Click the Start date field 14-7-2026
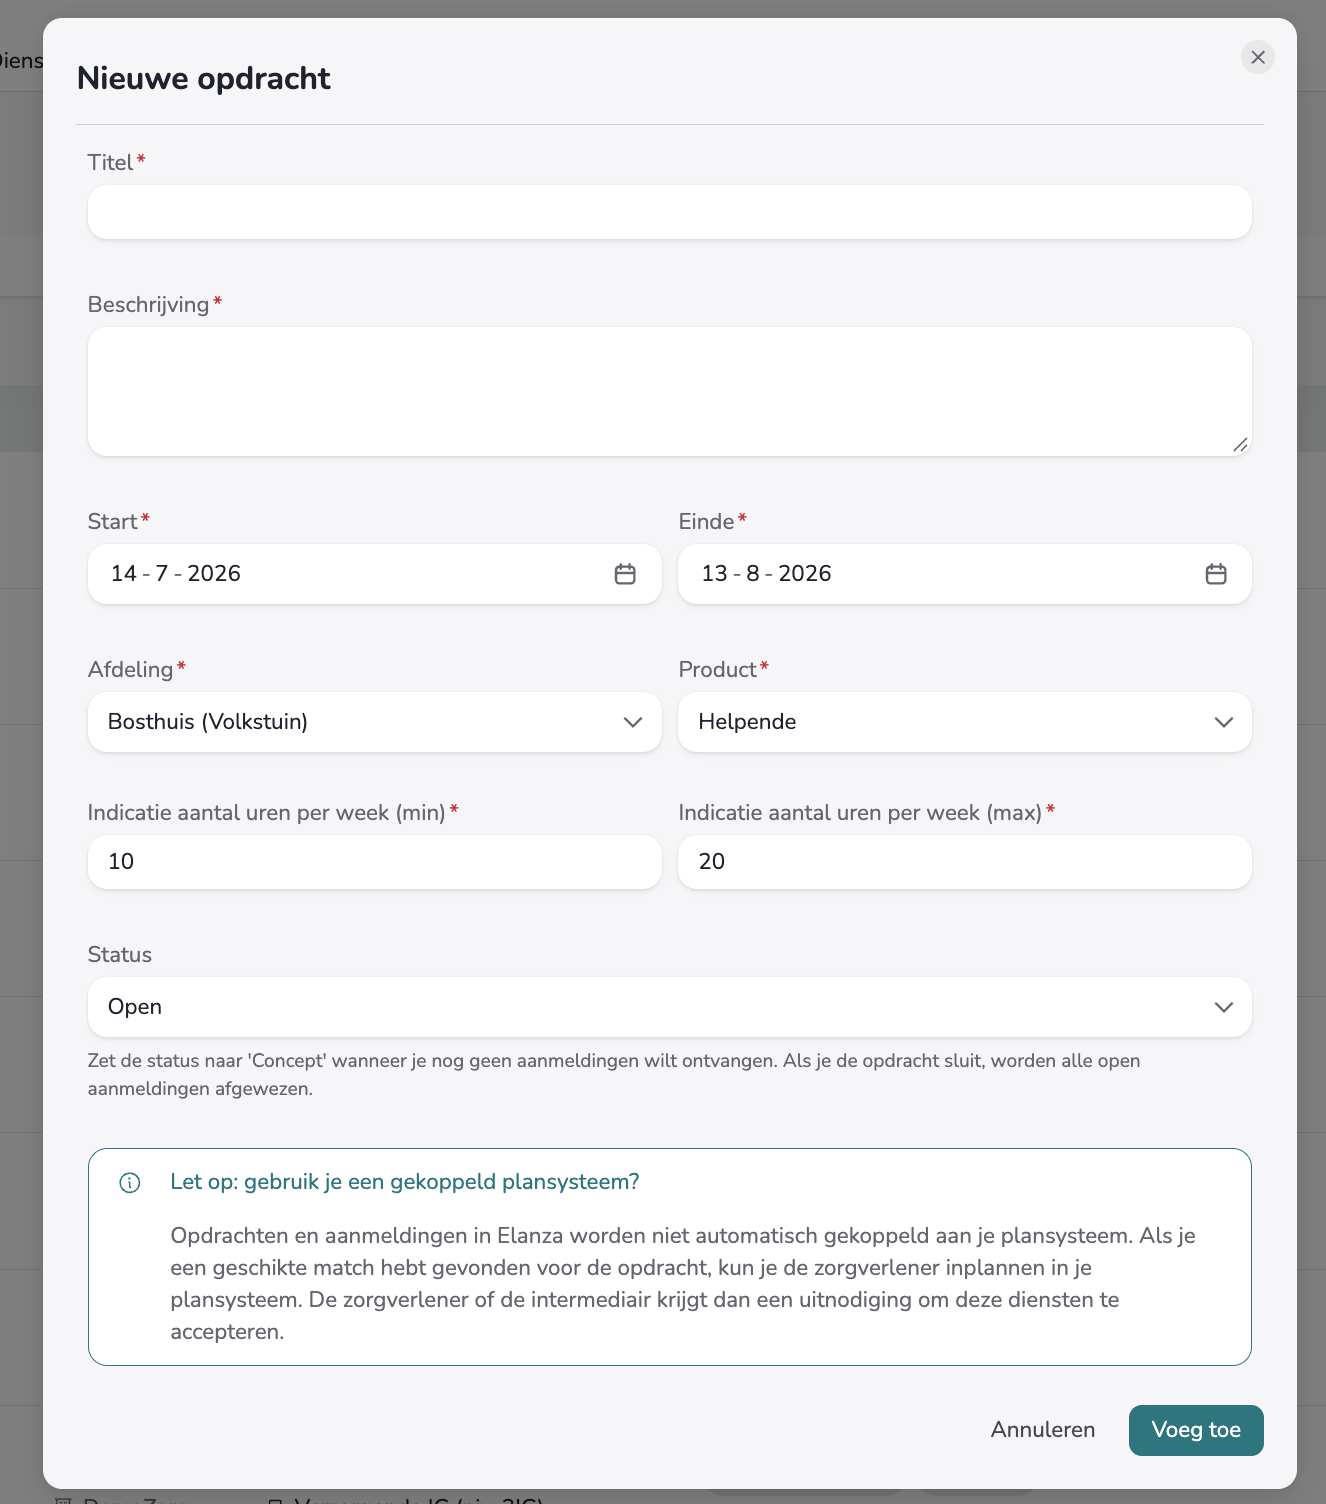Screen dimensions: 1326x1504 pos(375,574)
